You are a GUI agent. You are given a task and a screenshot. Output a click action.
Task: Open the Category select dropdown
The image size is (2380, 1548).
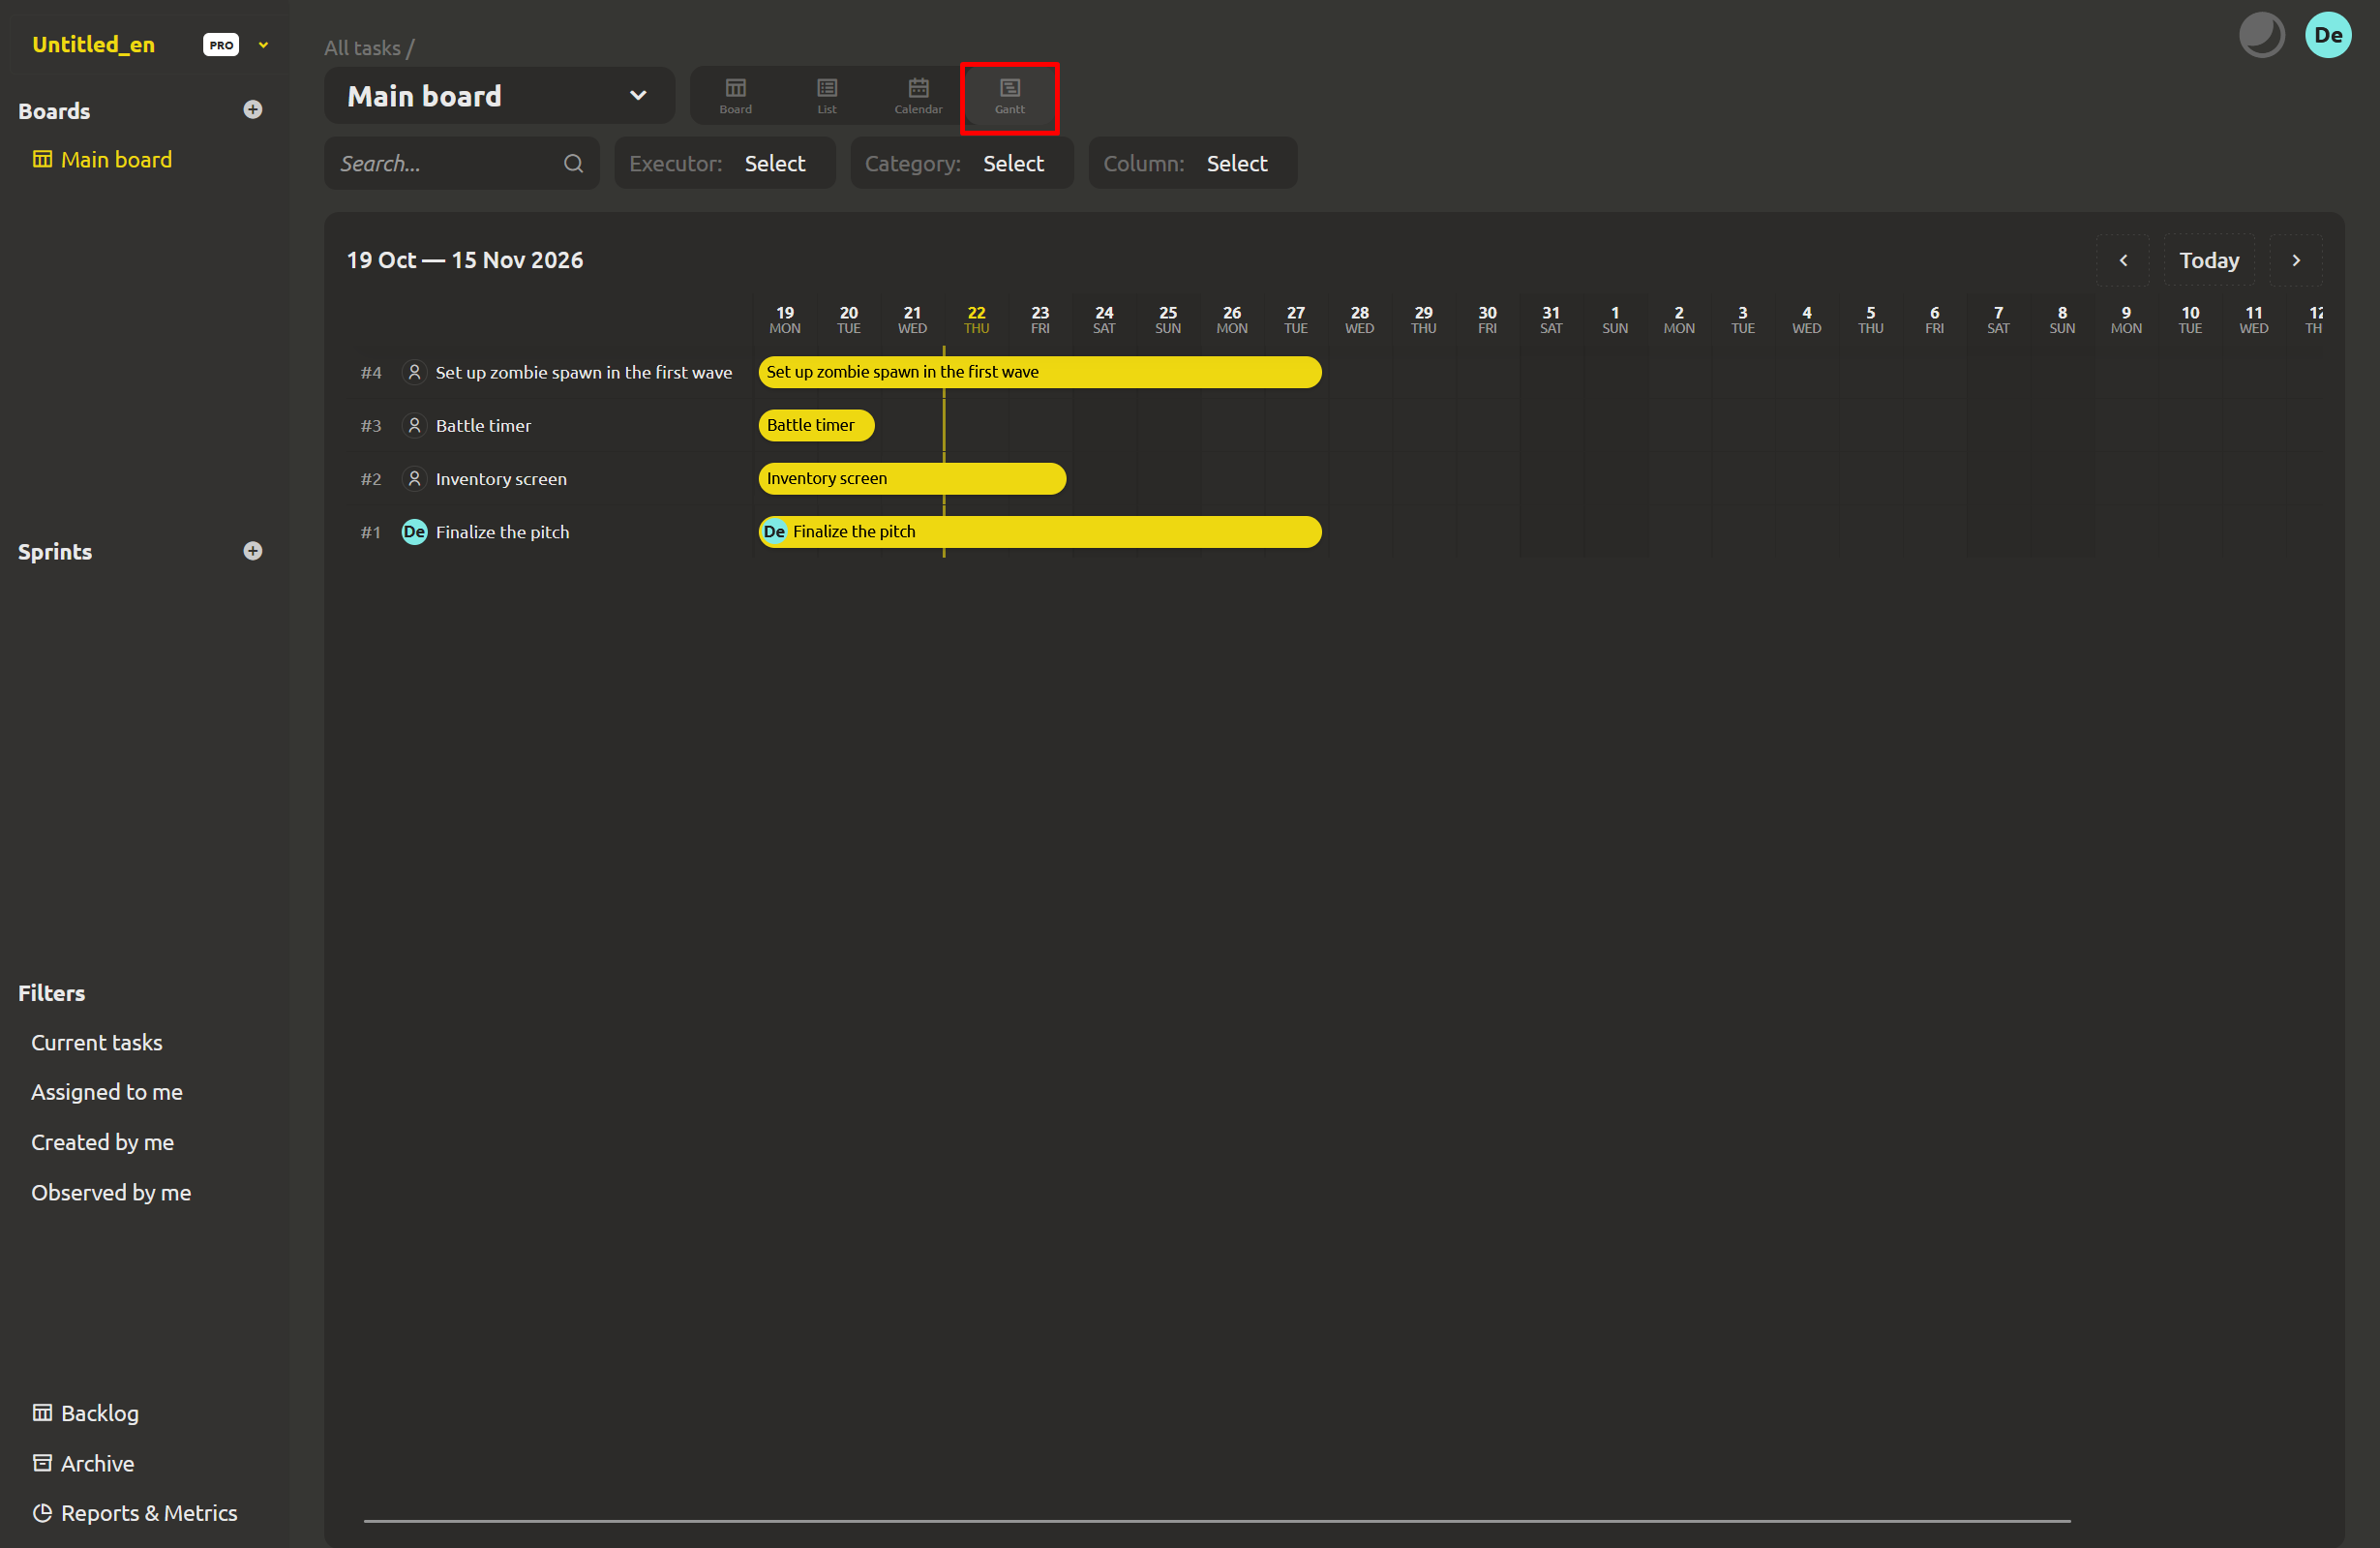click(x=962, y=164)
